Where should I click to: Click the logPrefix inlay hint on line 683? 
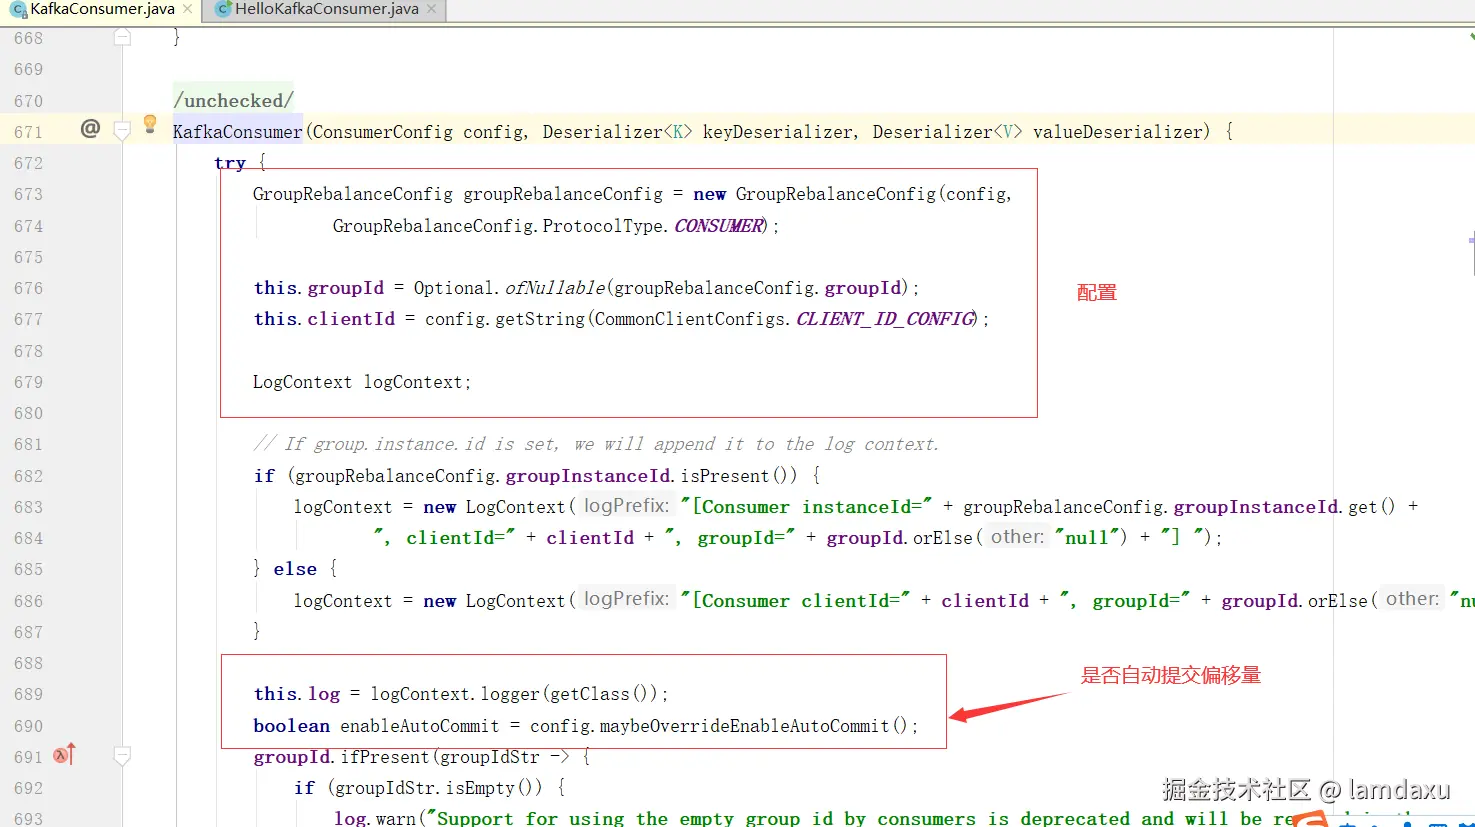[x=626, y=506]
